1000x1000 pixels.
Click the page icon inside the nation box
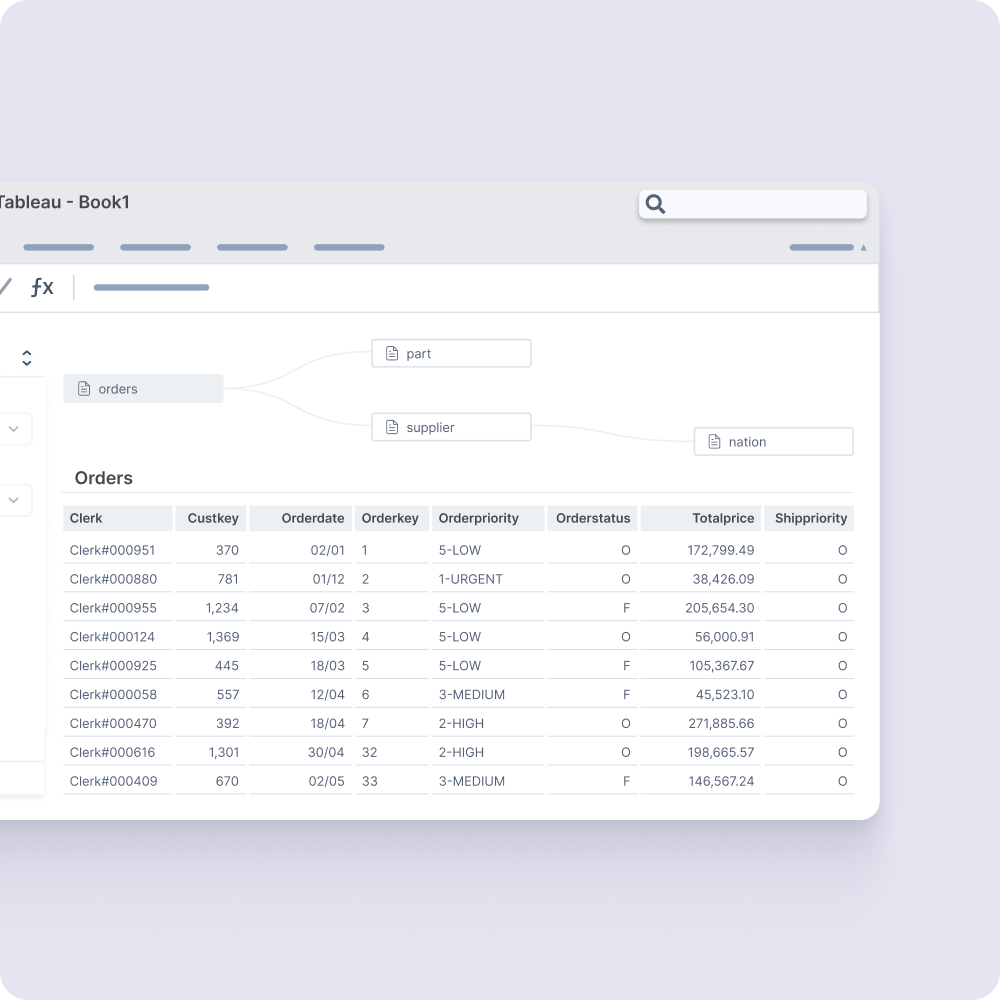pos(713,441)
